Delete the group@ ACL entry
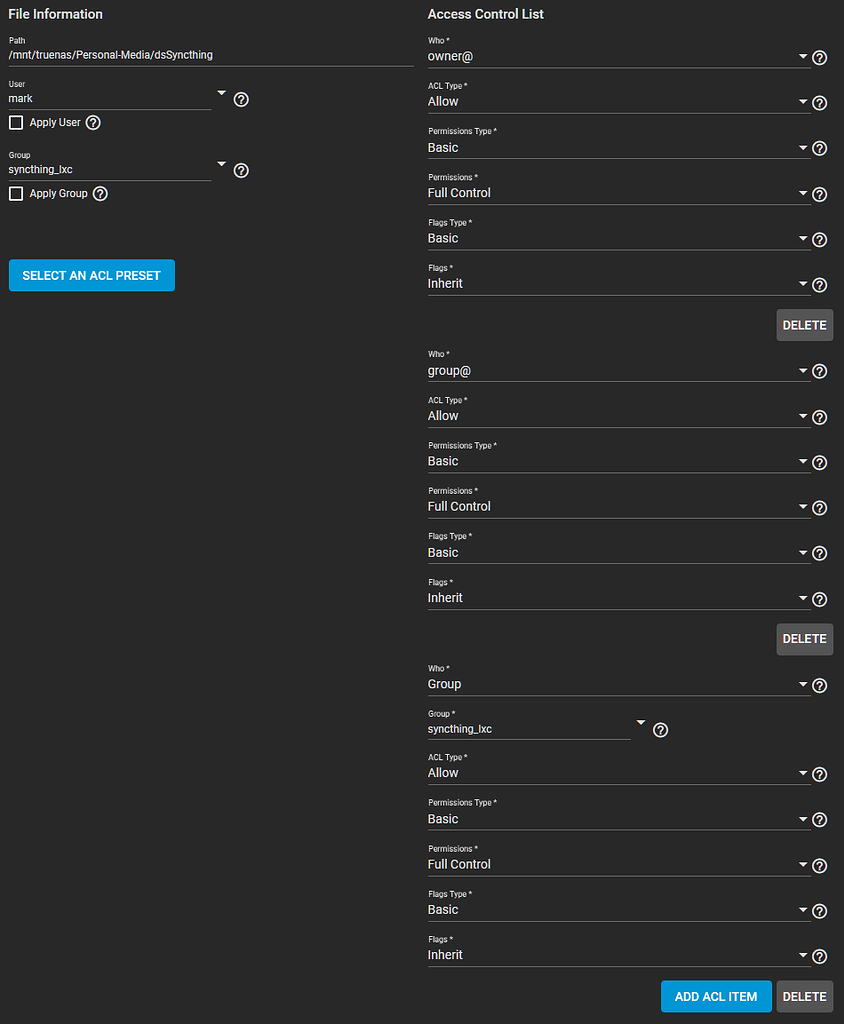Viewport: 844px width, 1024px height. point(804,638)
